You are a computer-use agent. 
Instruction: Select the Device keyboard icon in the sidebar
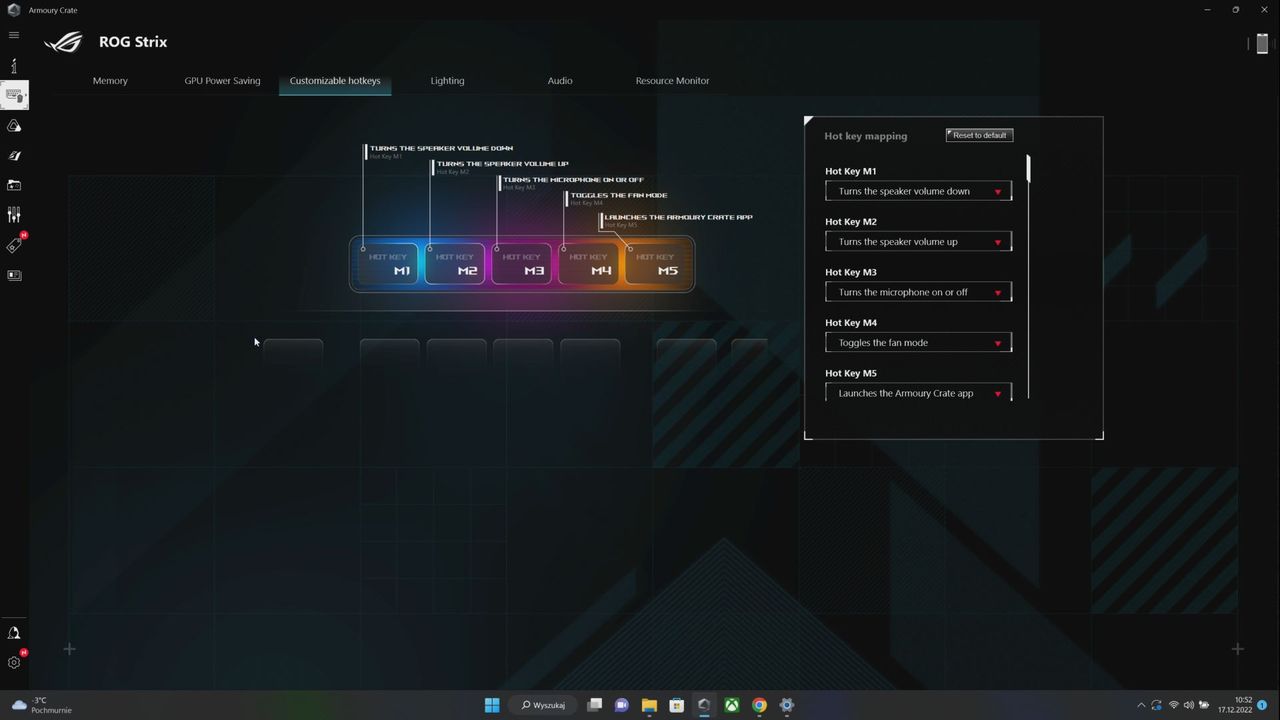pyautogui.click(x=14, y=96)
